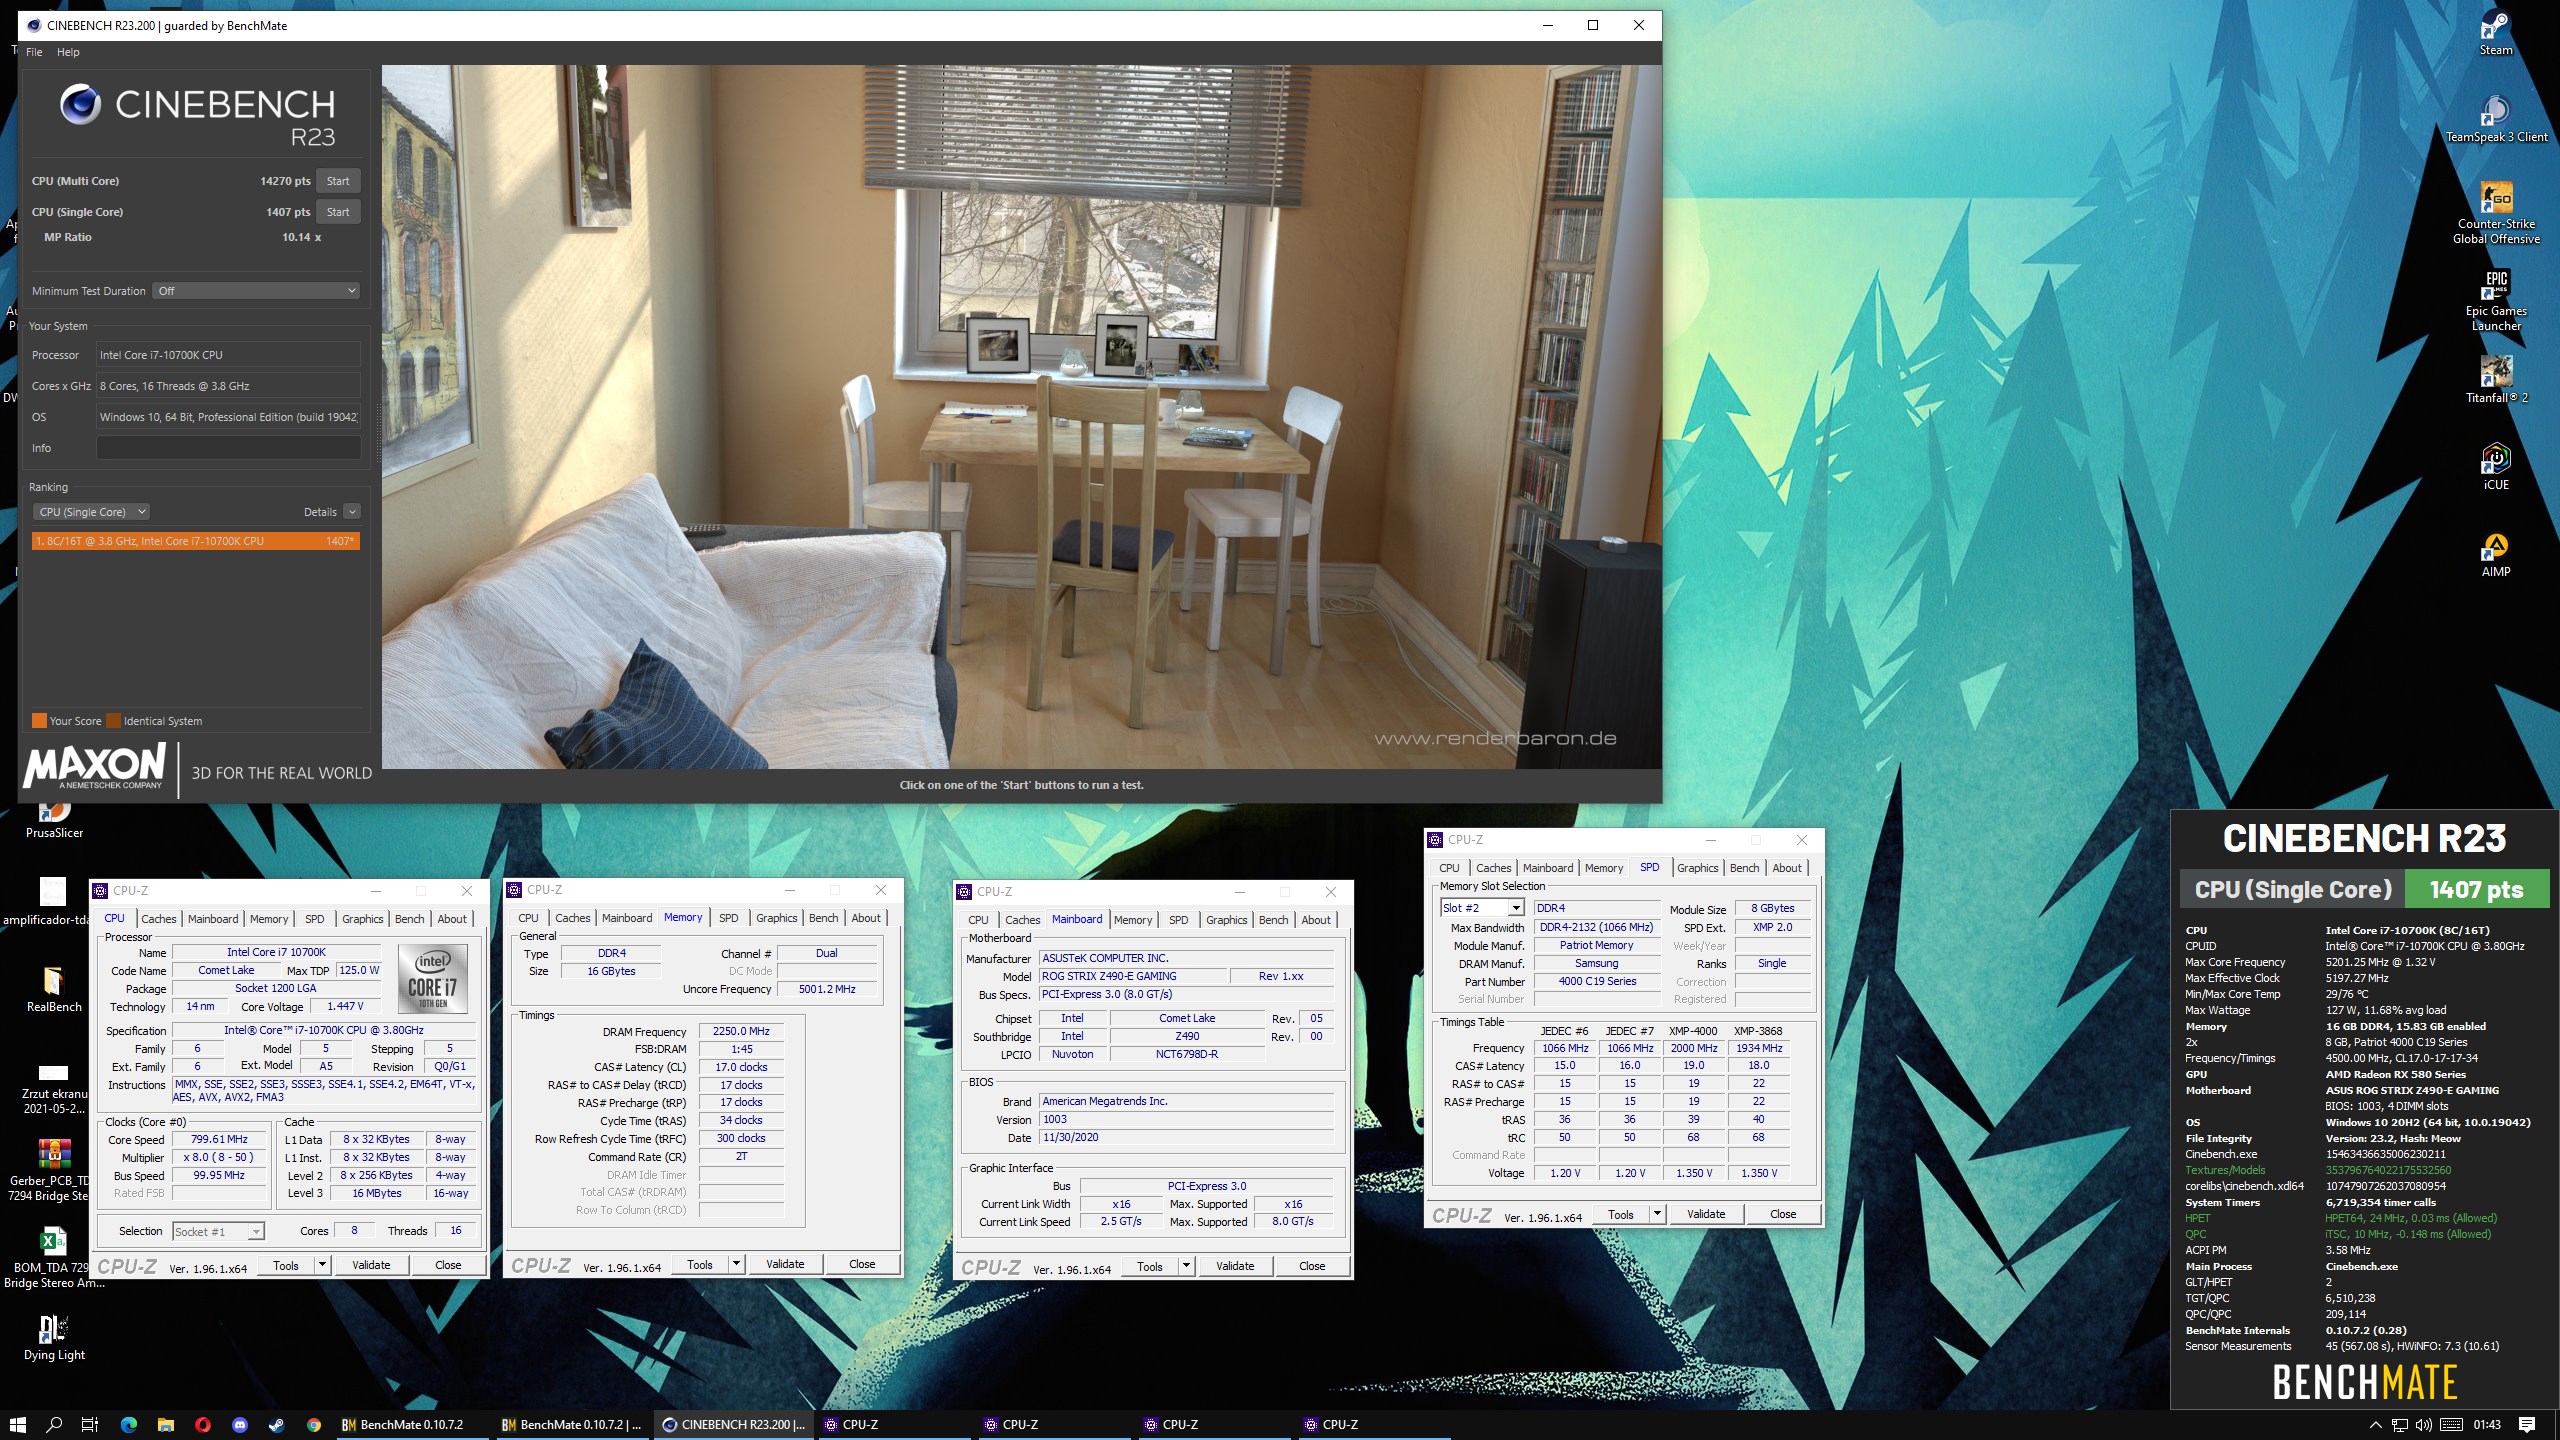2560x1440 pixels.
Task: Open AIMP desktop shortcut
Action: (2495, 554)
